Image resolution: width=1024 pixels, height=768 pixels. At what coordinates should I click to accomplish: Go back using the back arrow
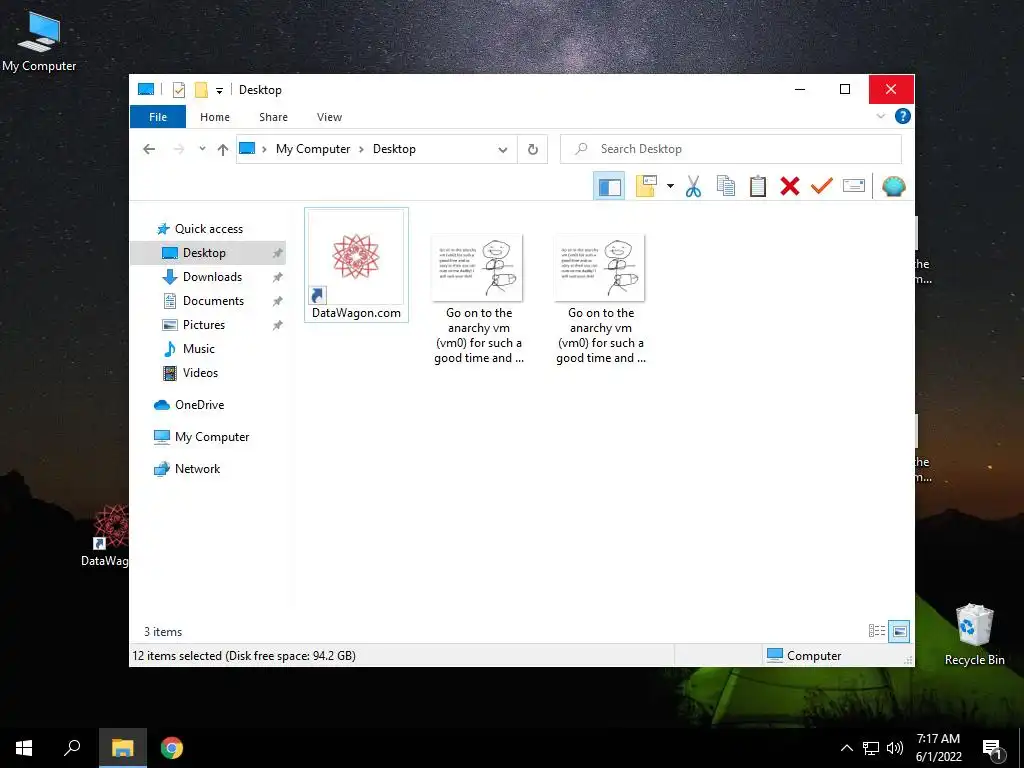click(x=149, y=149)
